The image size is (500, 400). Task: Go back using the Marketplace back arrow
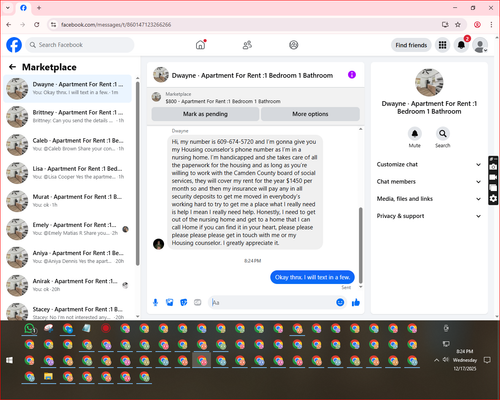tap(13, 67)
